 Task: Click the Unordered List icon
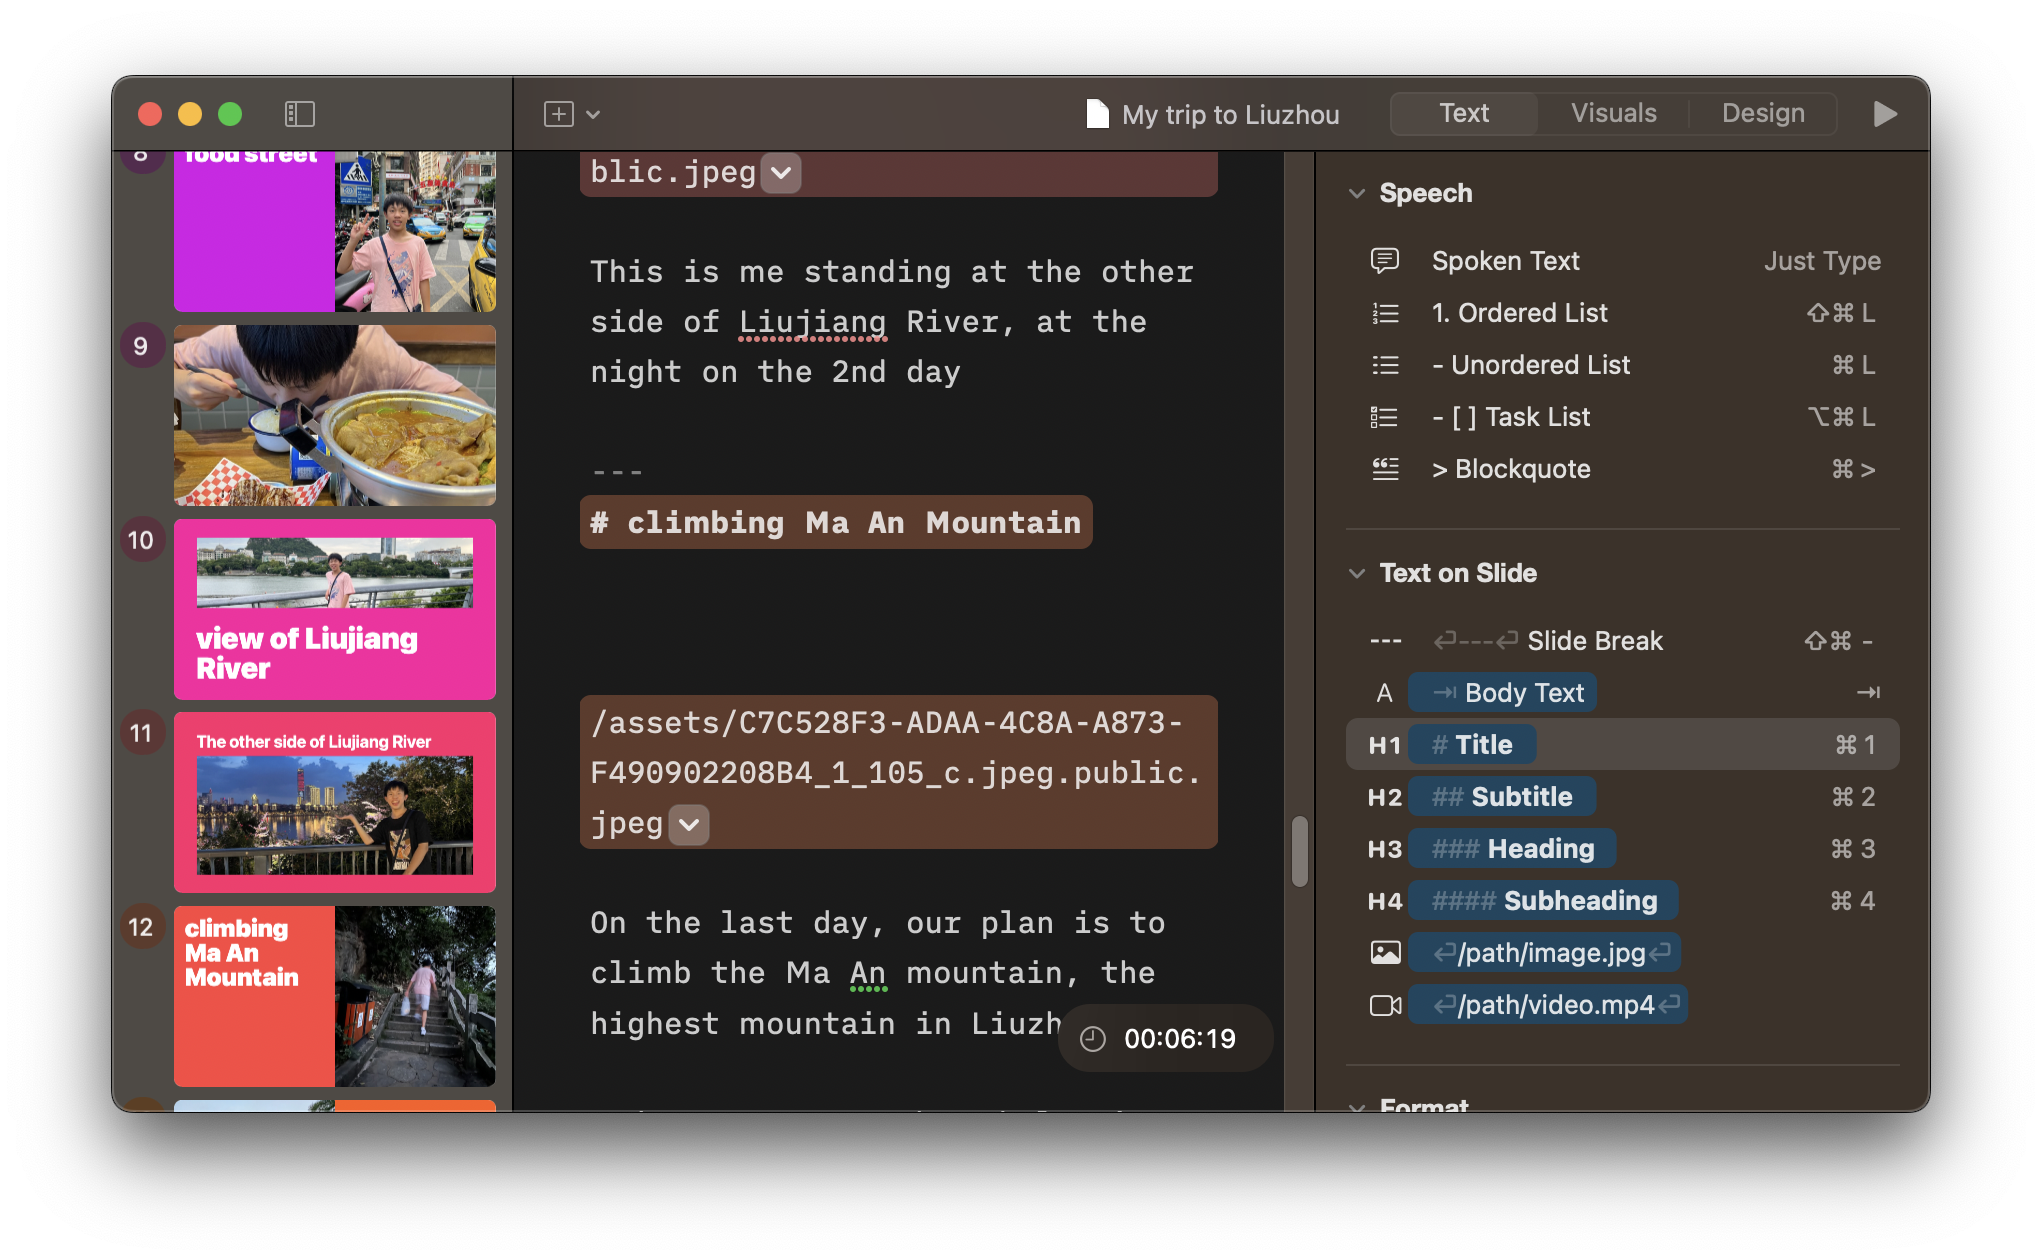1385,365
